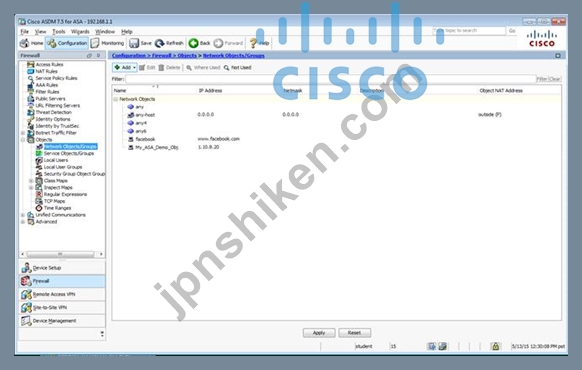Screen dimensions: 582x370
Task: Click the Add button
Action: click(x=122, y=68)
